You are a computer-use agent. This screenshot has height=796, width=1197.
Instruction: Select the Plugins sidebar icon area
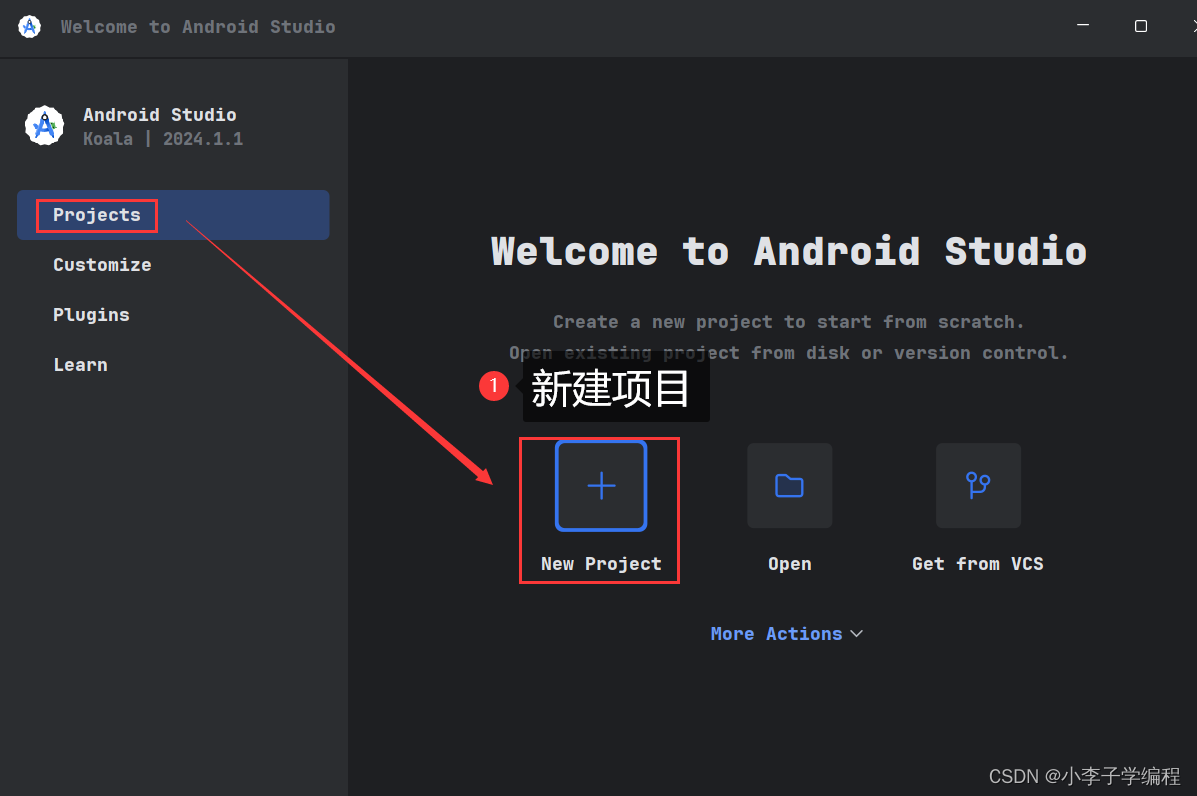click(91, 314)
